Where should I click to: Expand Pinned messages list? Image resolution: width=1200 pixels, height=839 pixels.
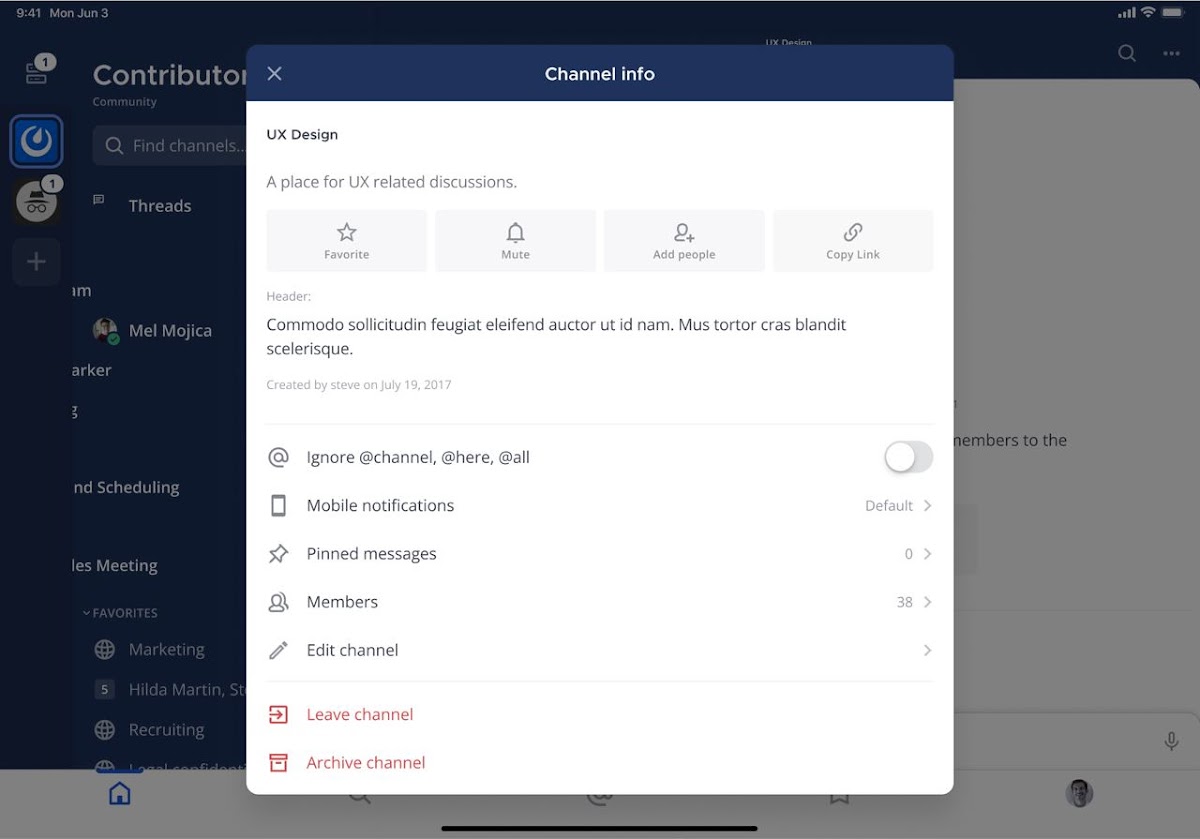[x=599, y=554]
